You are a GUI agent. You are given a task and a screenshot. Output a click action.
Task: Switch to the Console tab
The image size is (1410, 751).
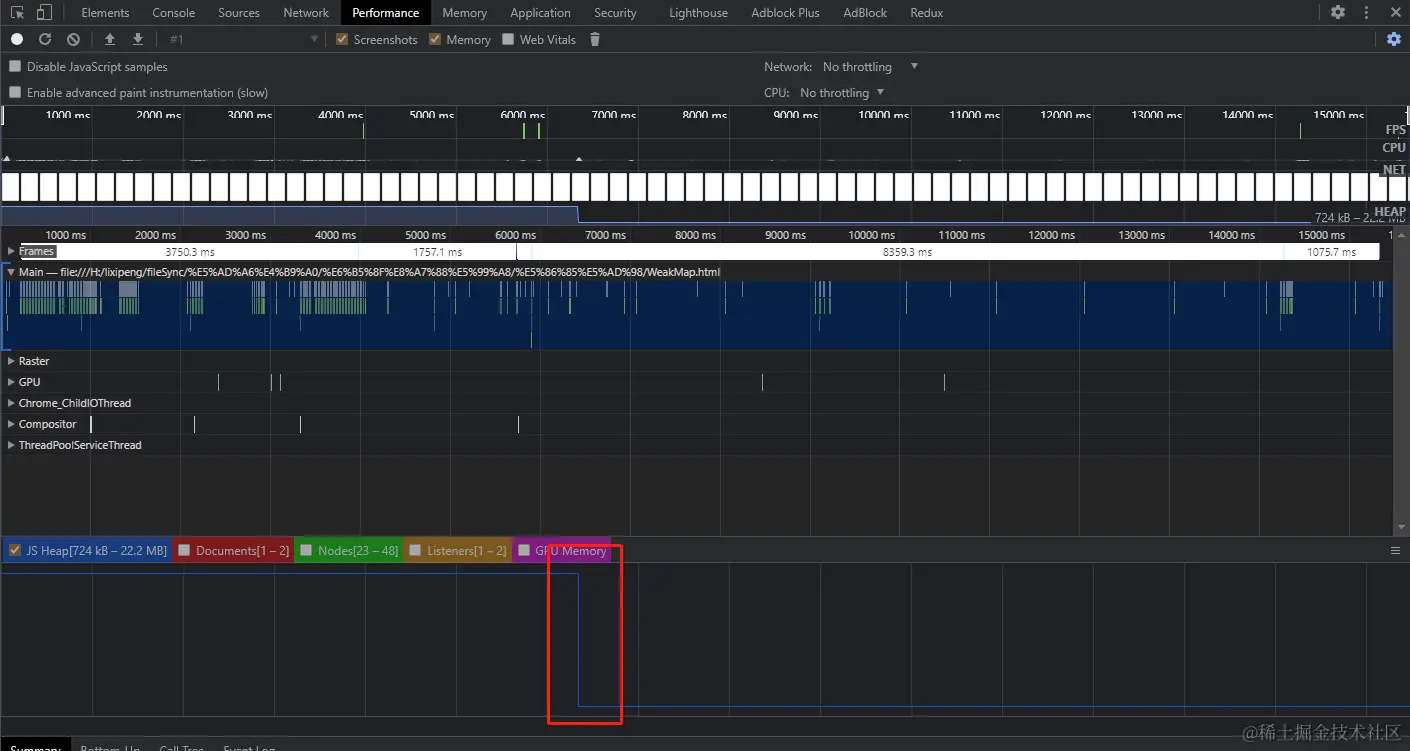click(174, 13)
